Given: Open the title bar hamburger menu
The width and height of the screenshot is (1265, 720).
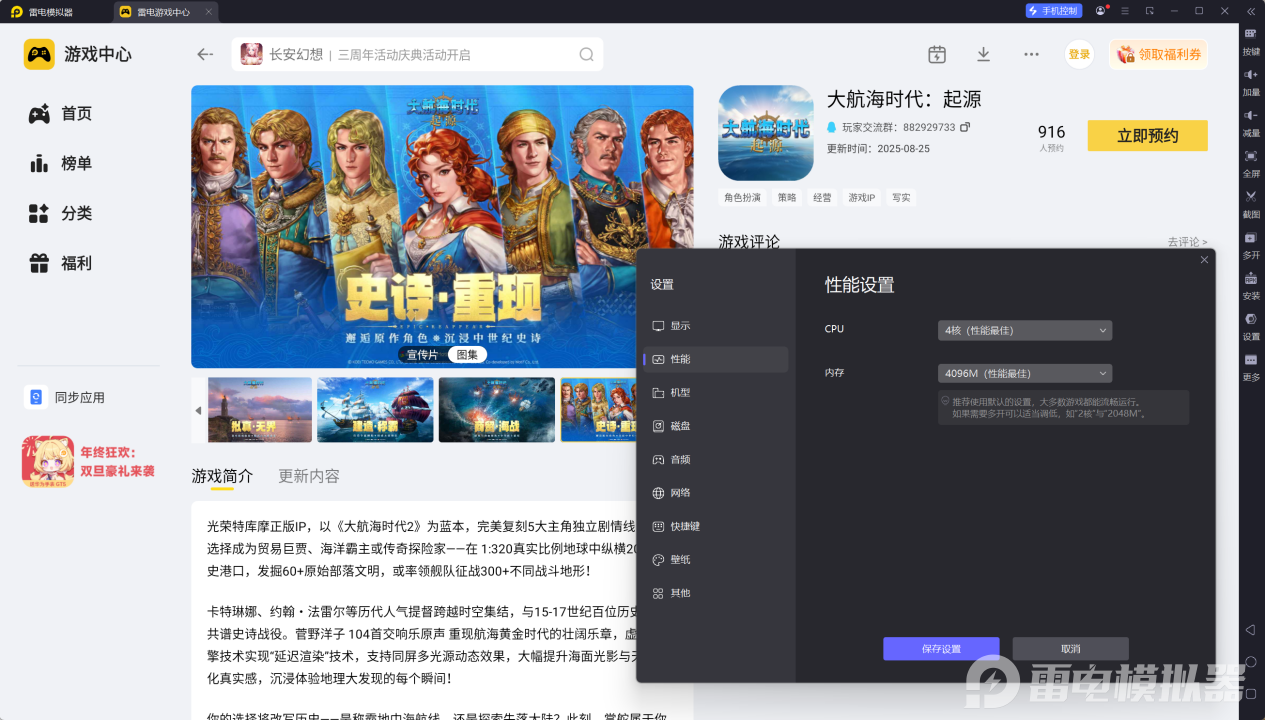Looking at the screenshot, I should pos(1125,11).
